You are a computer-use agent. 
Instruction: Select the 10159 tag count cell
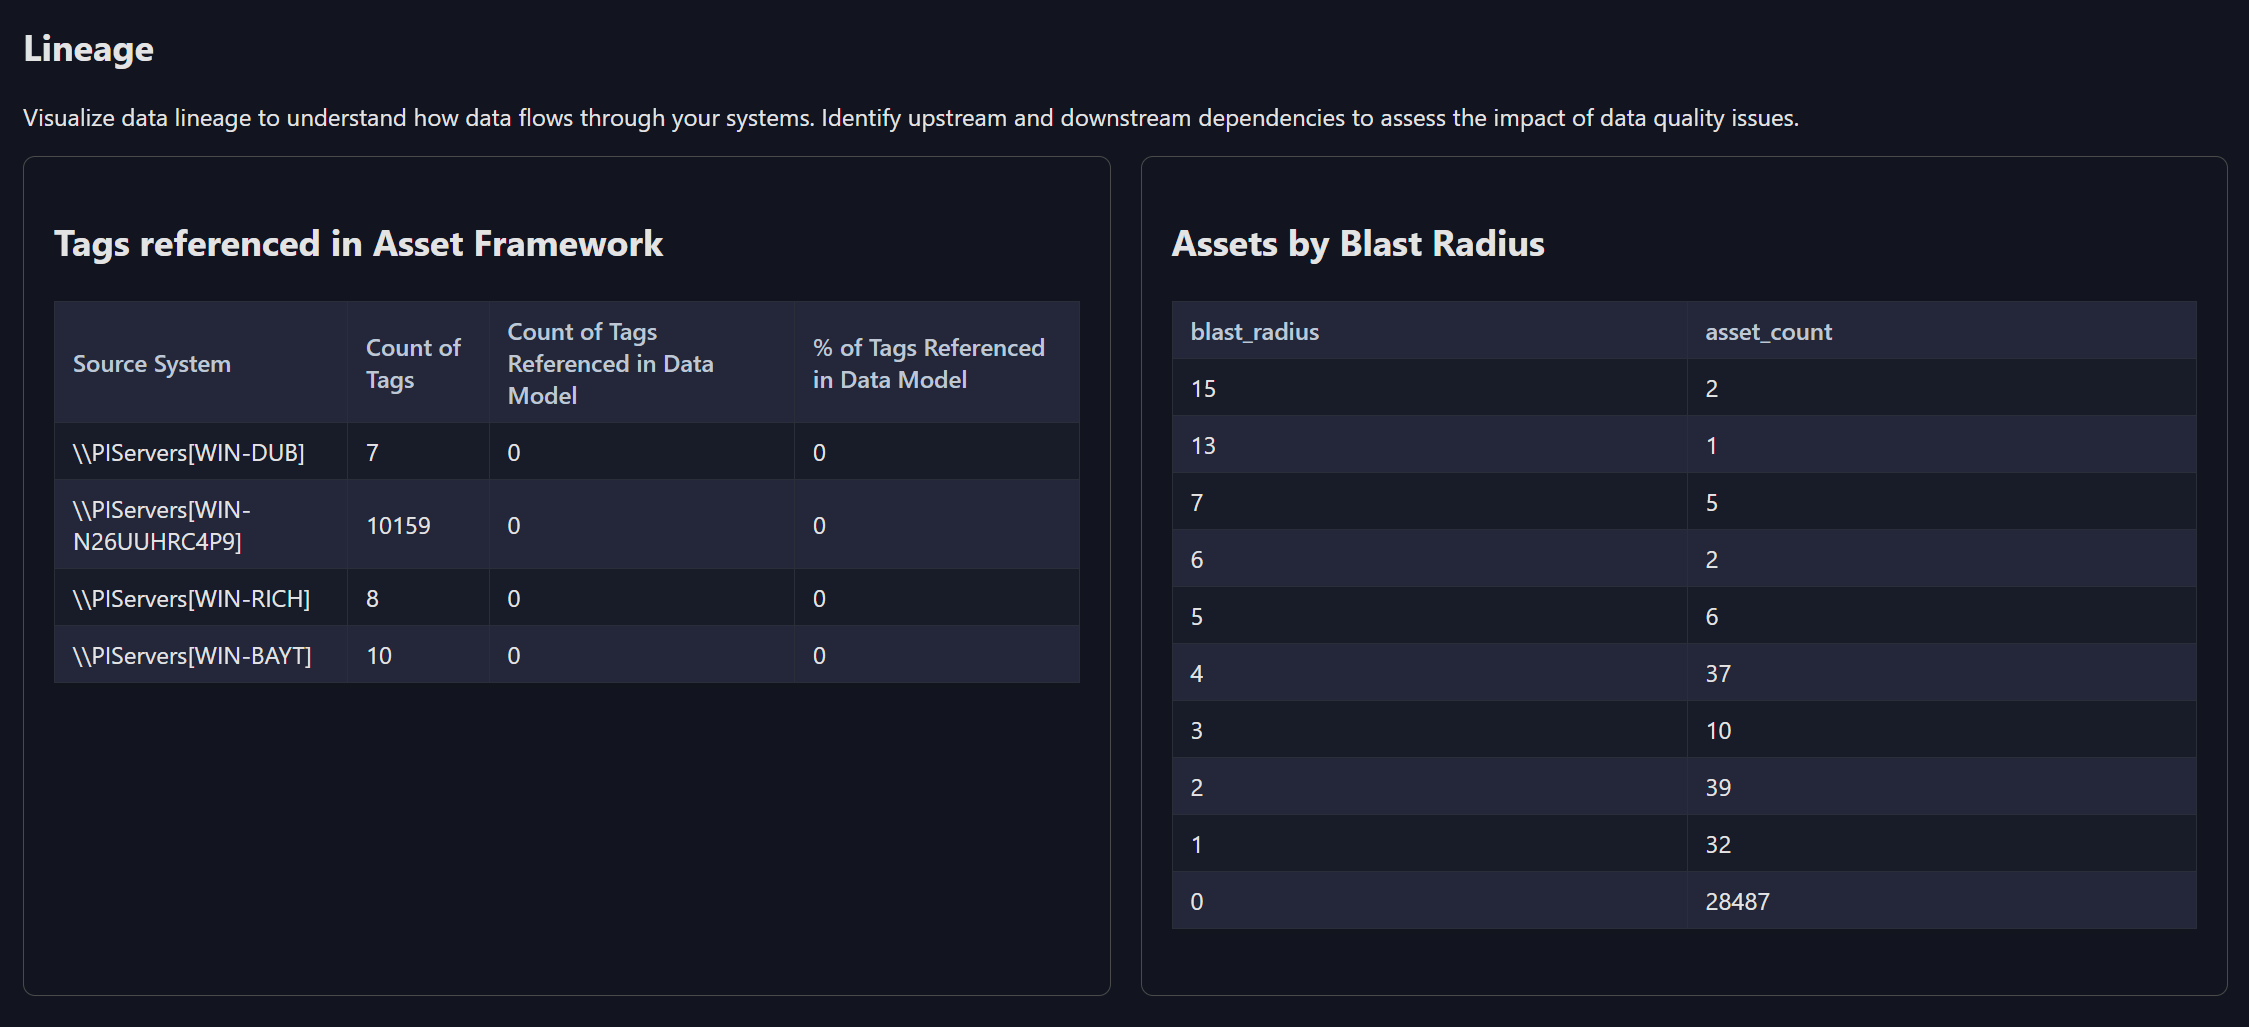pos(398,524)
